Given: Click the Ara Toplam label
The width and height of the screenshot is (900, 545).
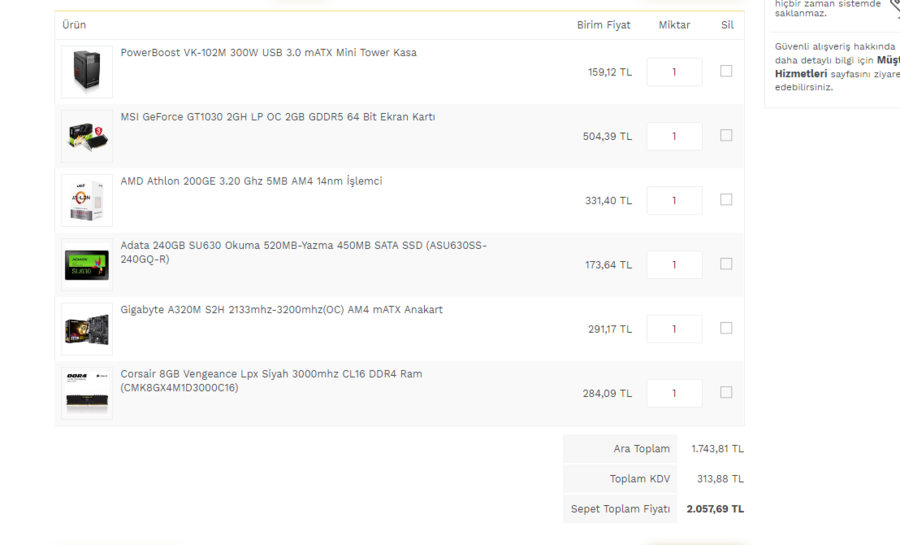Looking at the screenshot, I should (x=642, y=449).
